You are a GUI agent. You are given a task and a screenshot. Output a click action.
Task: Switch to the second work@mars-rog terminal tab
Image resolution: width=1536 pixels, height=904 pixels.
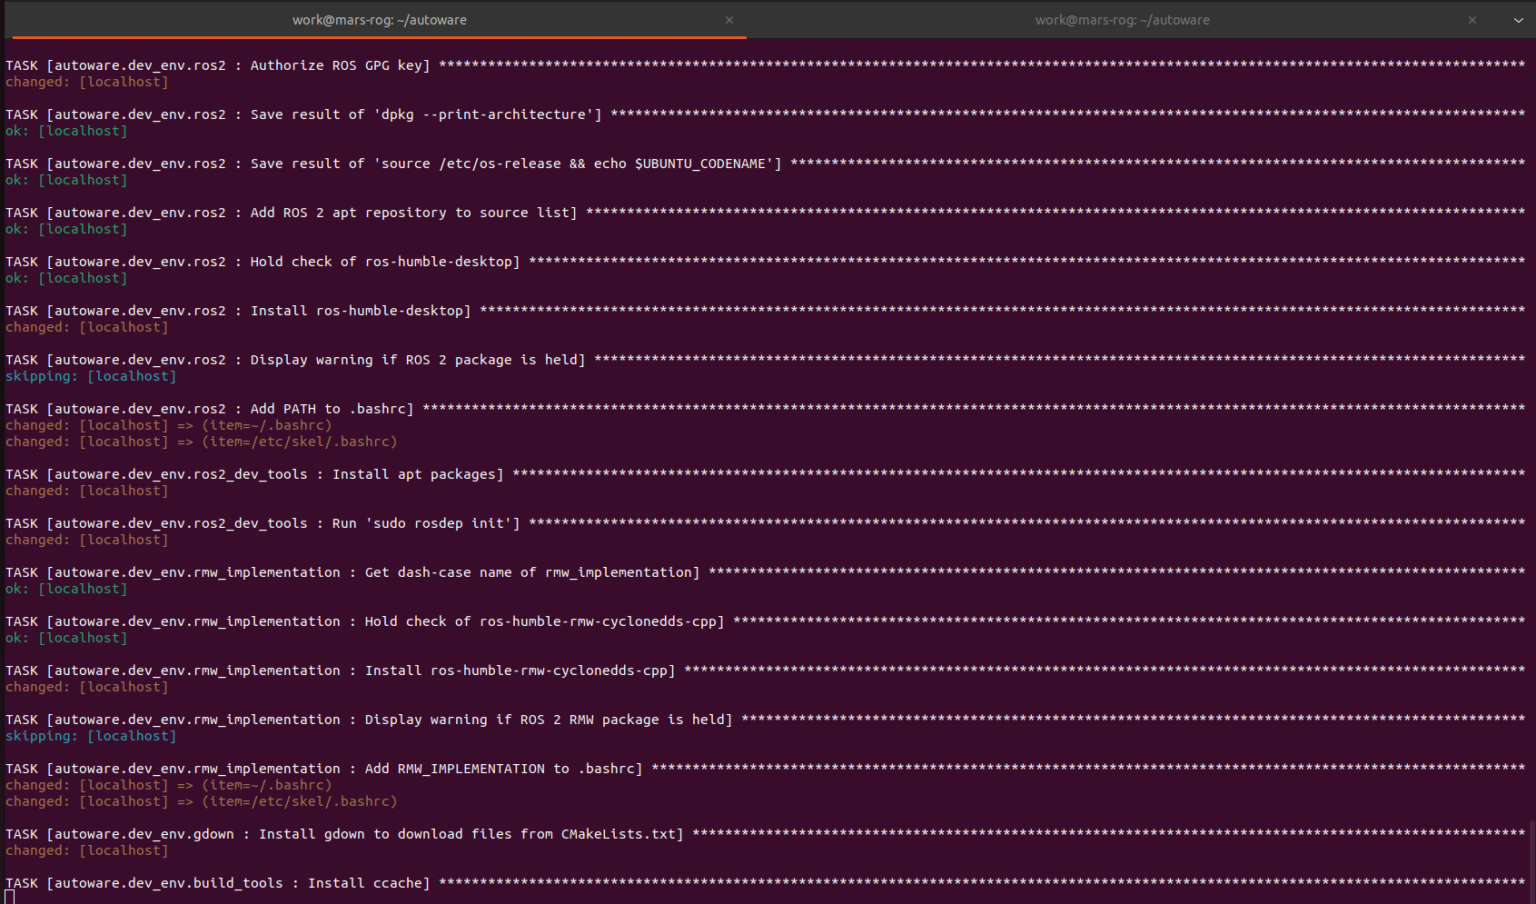pos(1121,20)
